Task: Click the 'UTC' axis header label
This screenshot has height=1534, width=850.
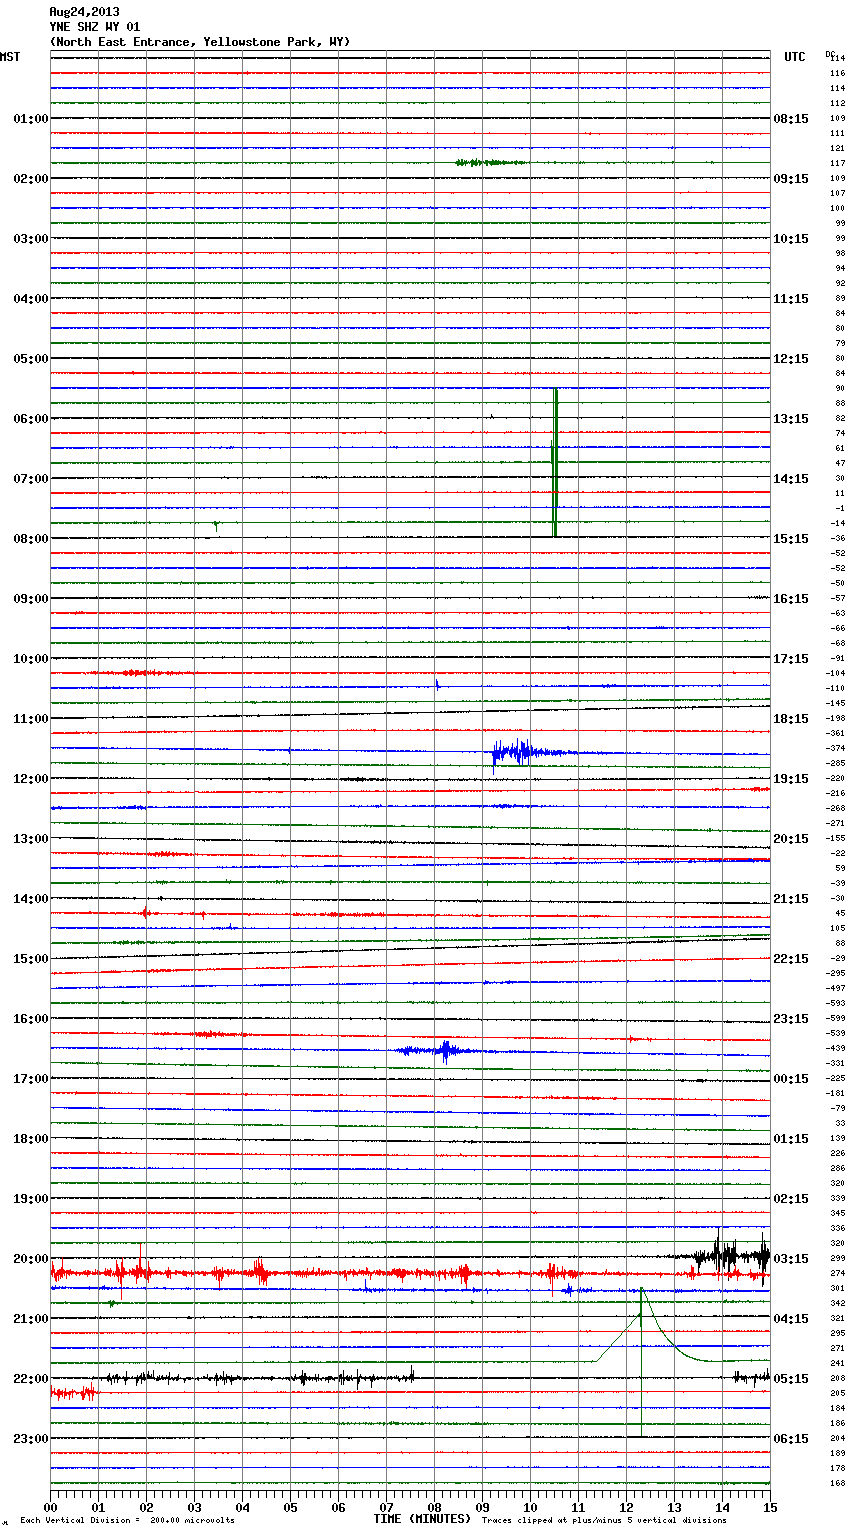Action: 795,57
